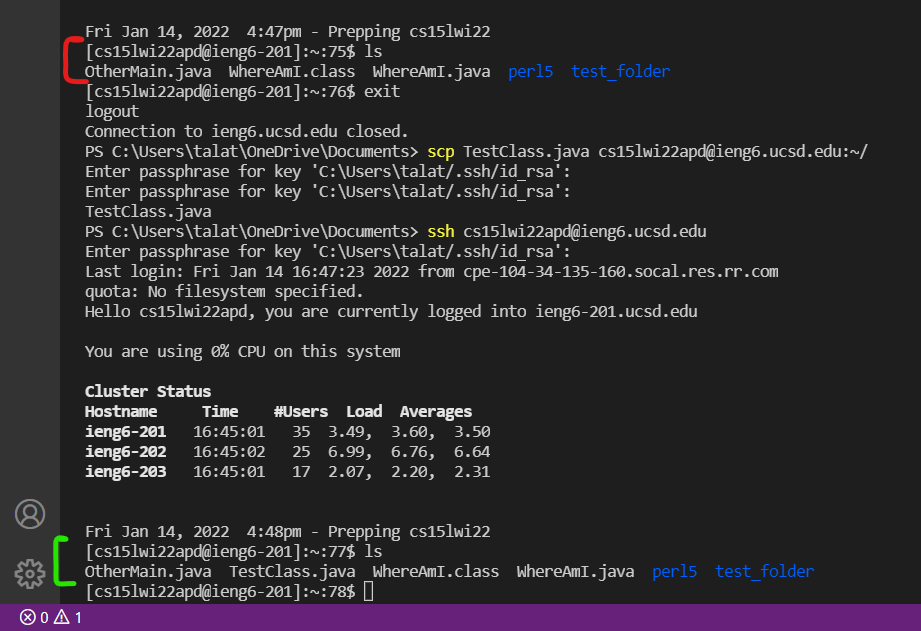921x631 pixels.
Task: Open the Manage settings gear icon
Action: [x=30, y=573]
